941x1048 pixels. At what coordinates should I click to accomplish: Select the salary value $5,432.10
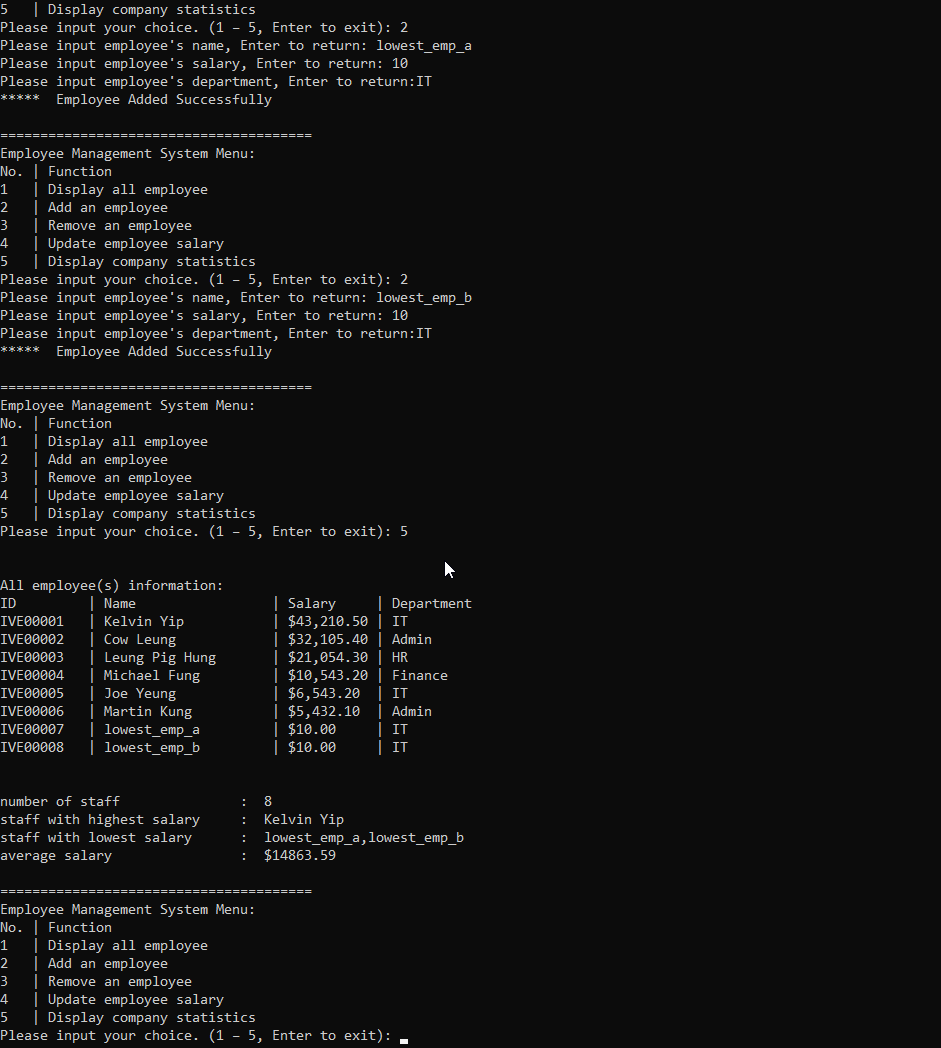[x=324, y=712]
